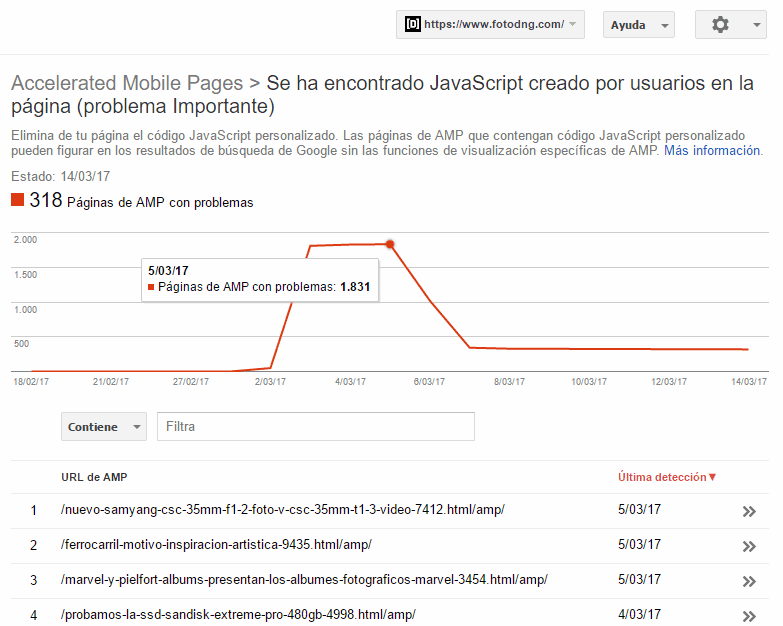Open /nuevo-samyang-csc-35mm URL row

point(283,510)
